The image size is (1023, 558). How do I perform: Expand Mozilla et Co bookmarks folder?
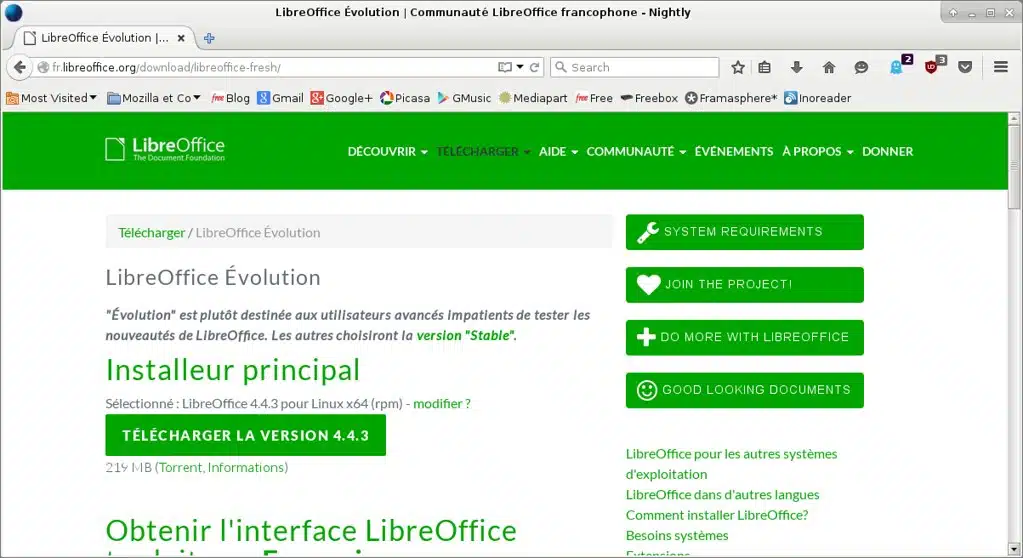tap(153, 98)
